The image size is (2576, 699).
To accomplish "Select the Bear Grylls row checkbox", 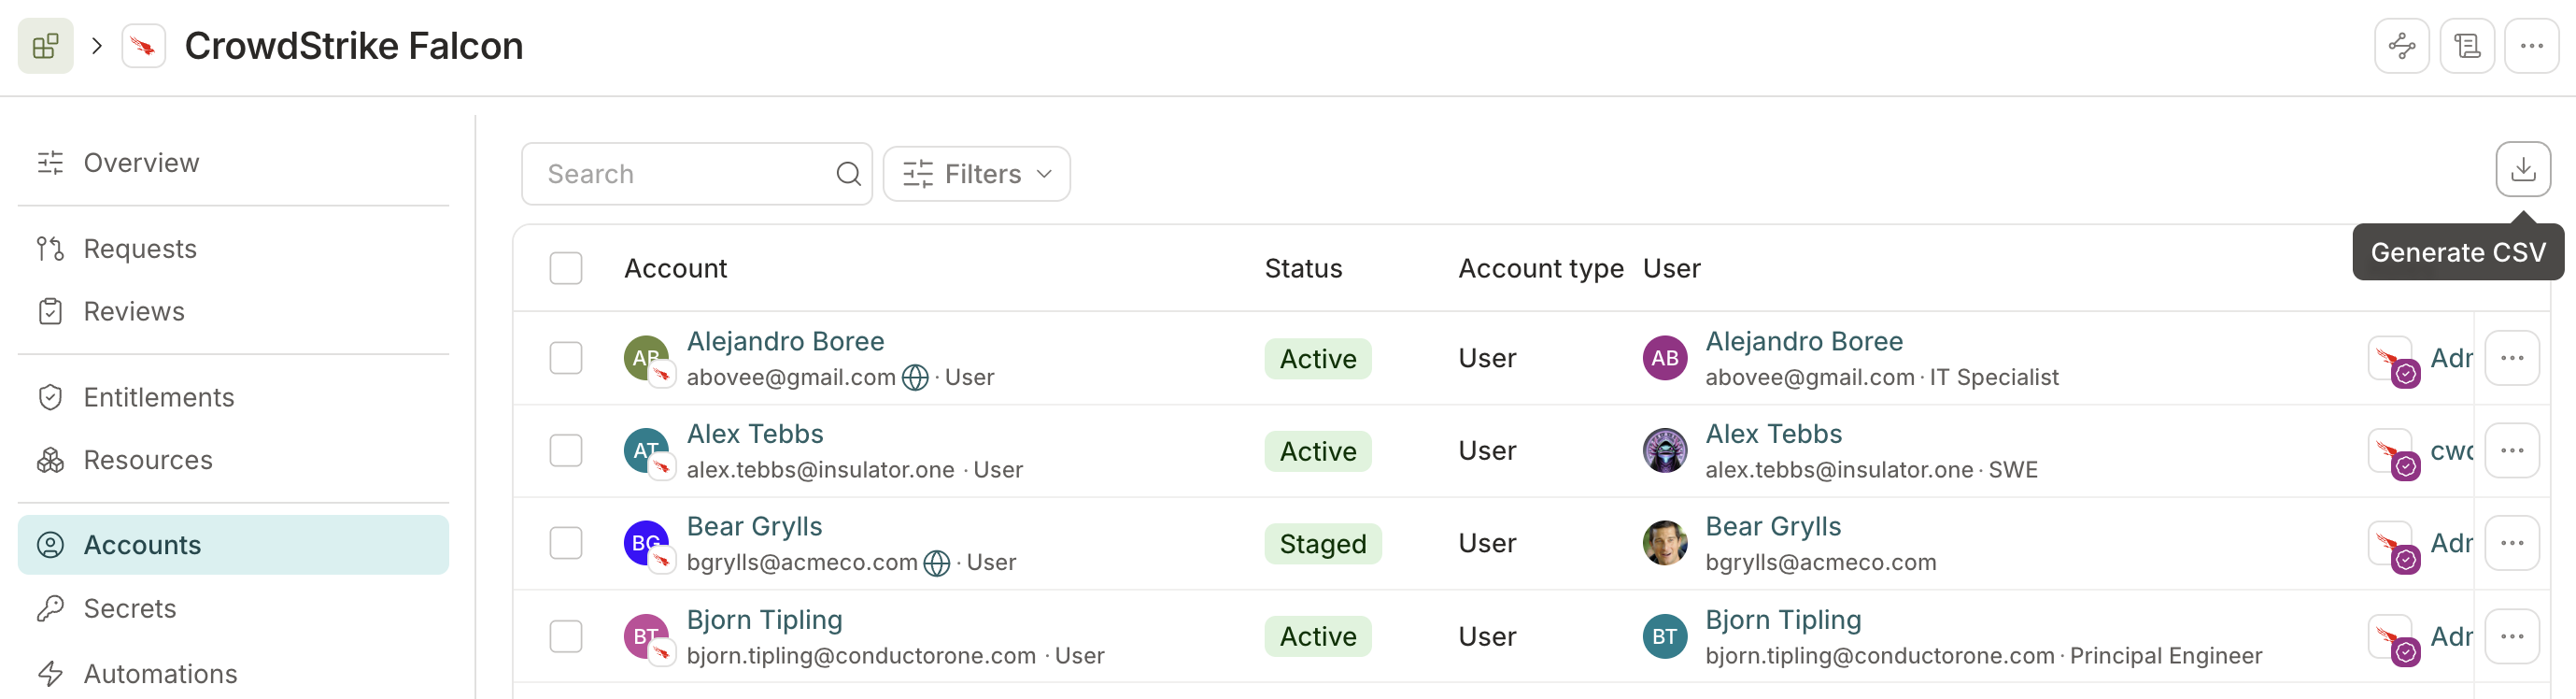I will 566,543.
